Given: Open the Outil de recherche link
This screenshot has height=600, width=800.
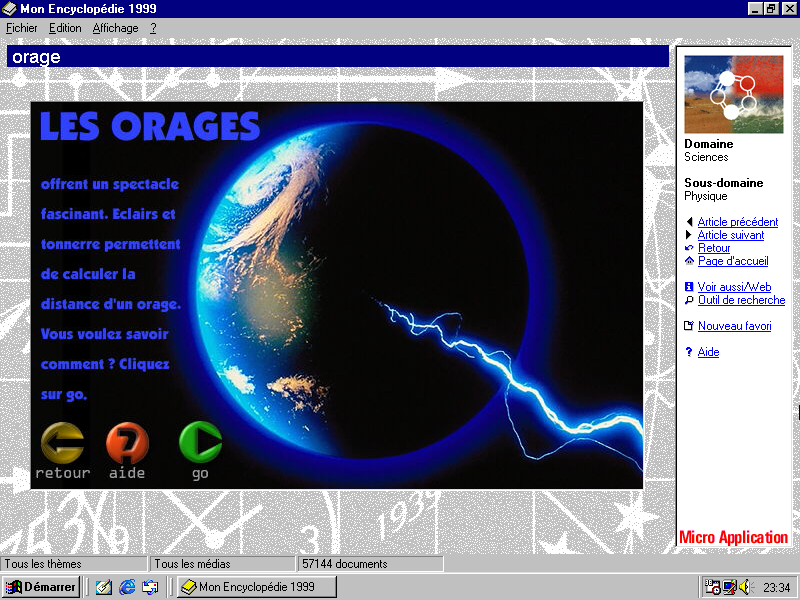Looking at the screenshot, I should pos(741,300).
